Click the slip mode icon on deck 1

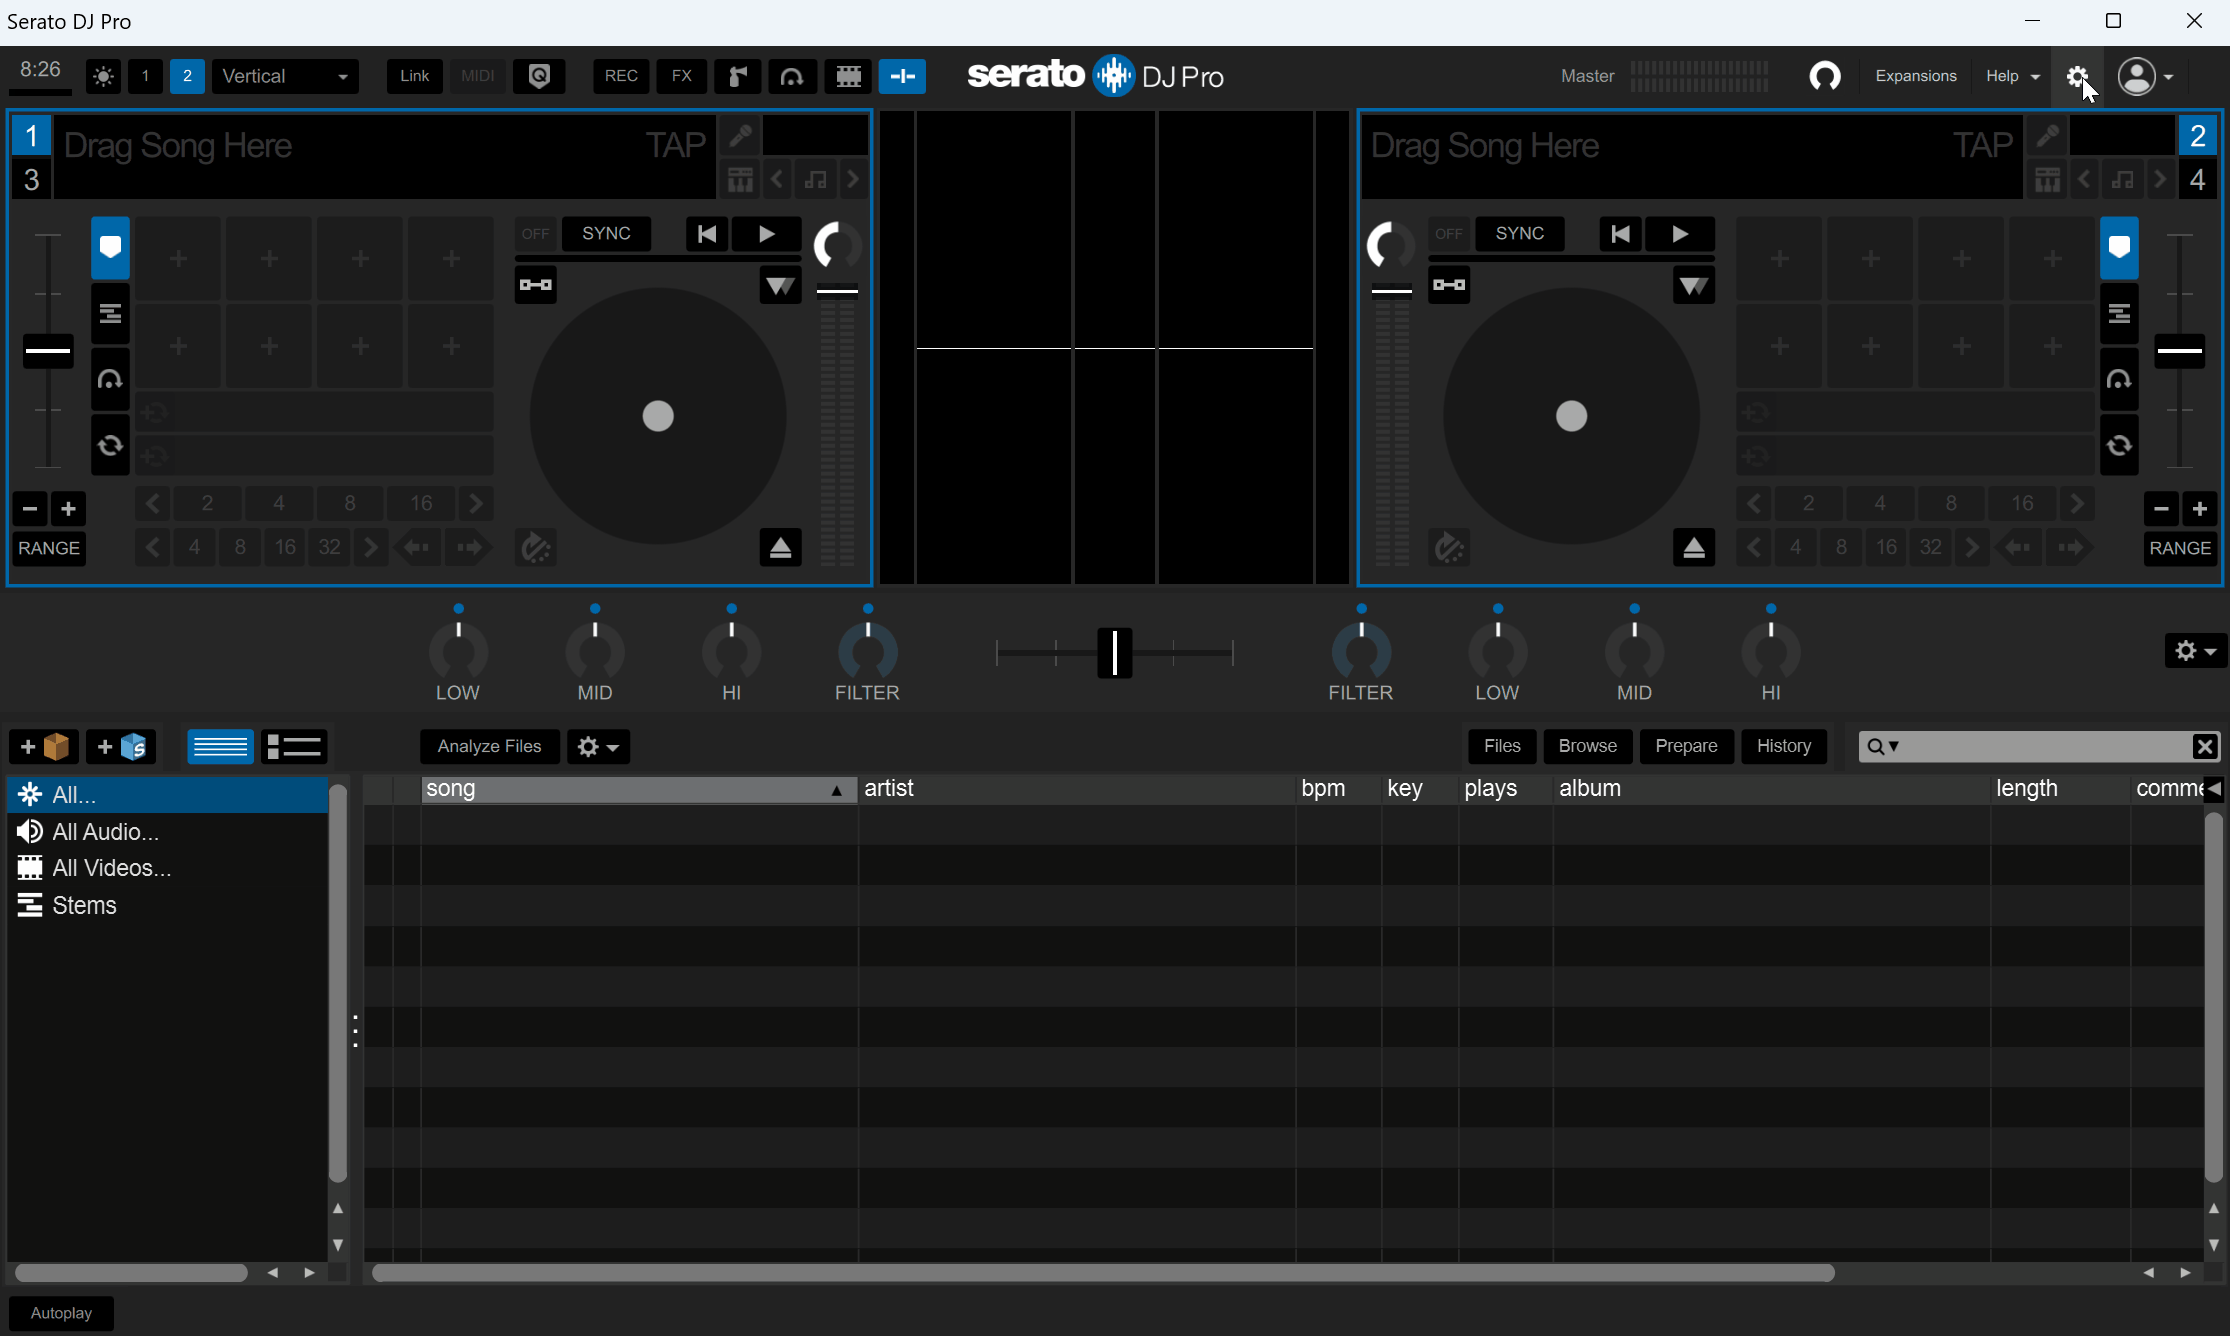(x=536, y=547)
